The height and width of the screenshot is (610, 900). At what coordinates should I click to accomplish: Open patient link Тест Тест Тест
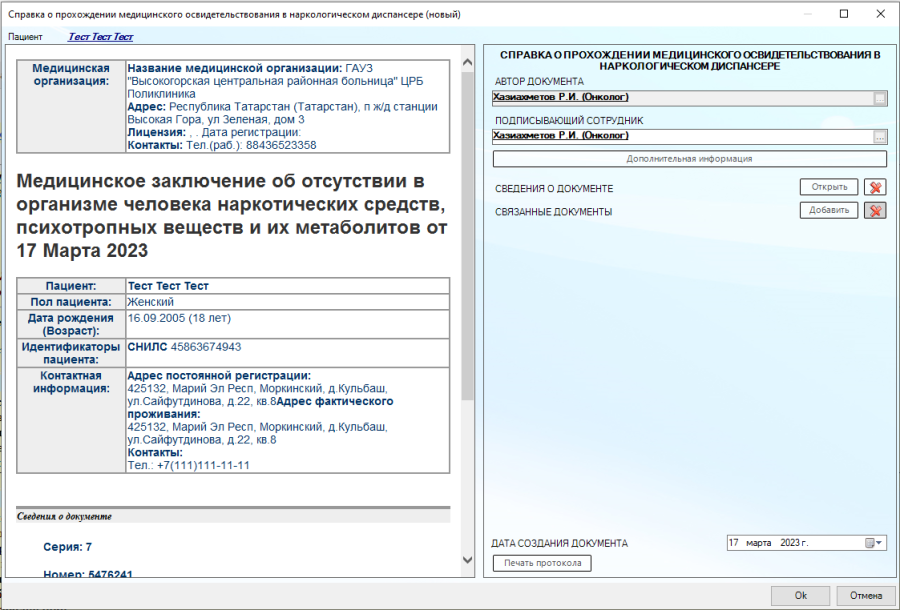(x=100, y=37)
